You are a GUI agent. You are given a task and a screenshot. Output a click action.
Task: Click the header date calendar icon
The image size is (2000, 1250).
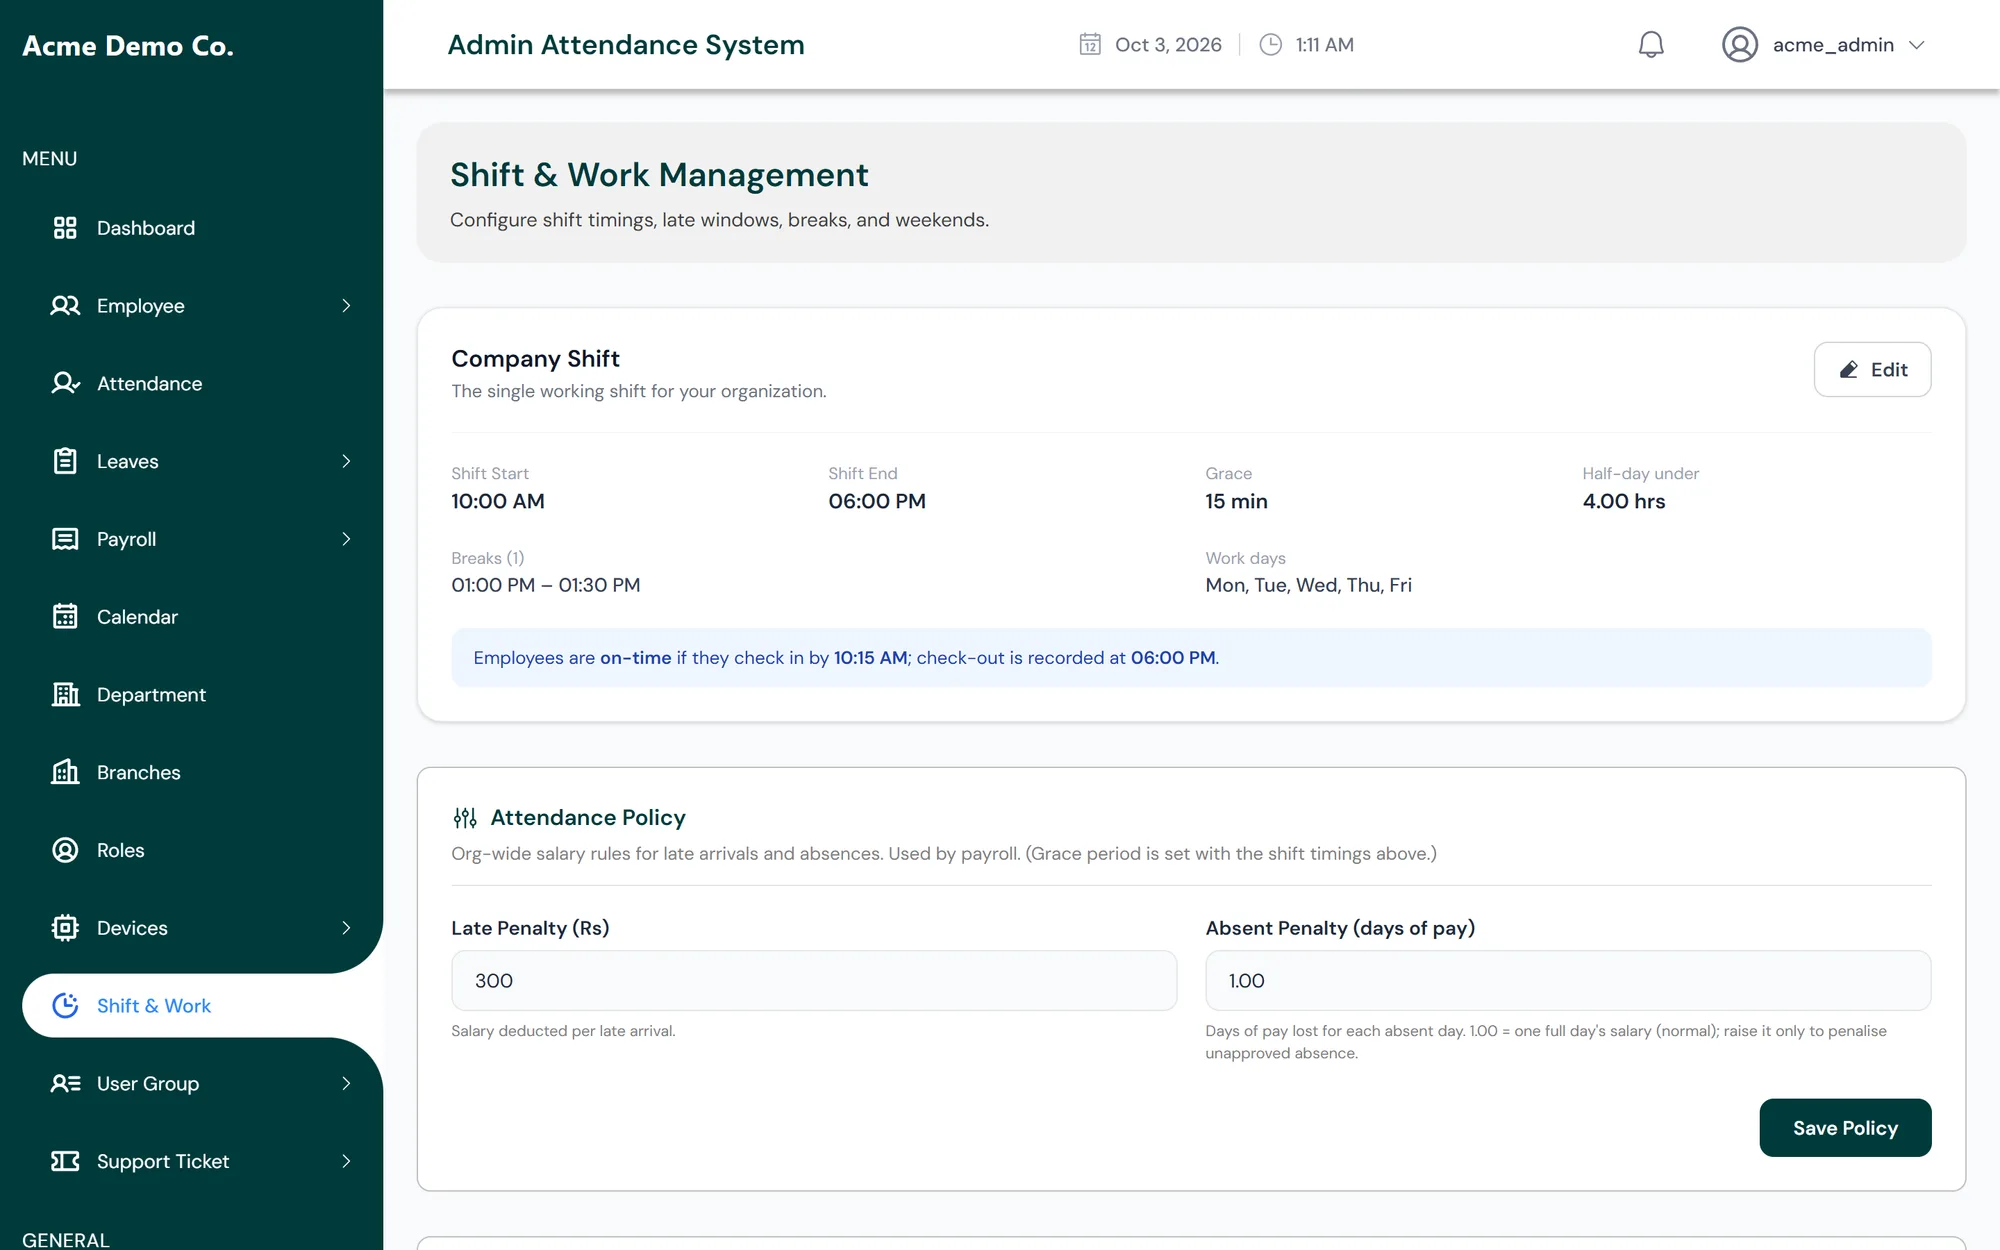click(1090, 45)
